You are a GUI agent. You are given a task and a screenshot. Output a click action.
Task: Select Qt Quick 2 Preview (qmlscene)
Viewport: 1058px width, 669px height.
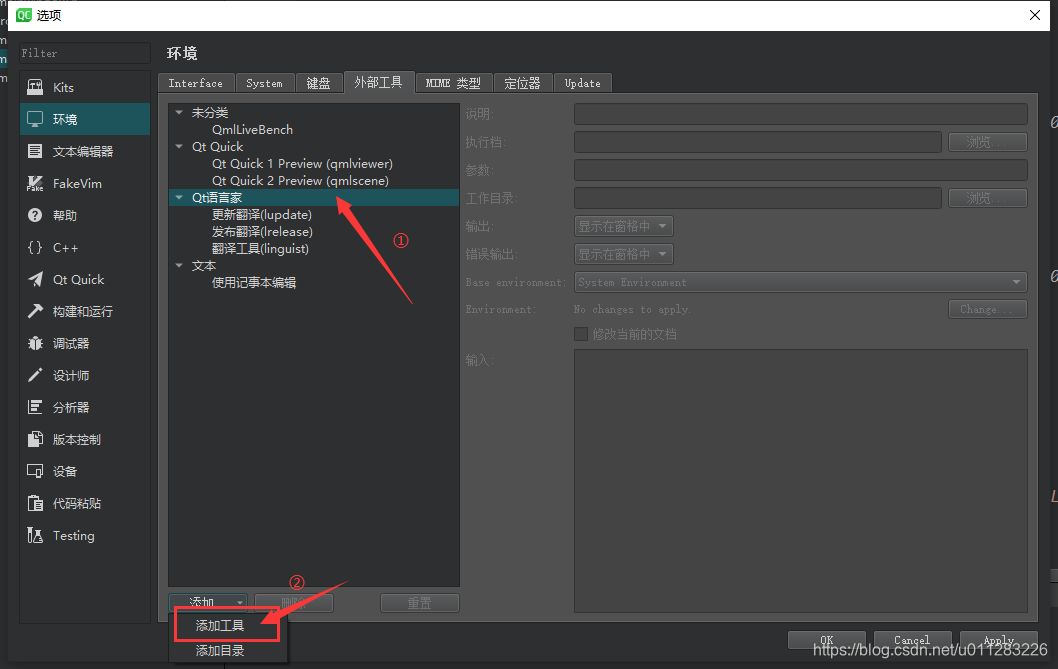tap(300, 180)
